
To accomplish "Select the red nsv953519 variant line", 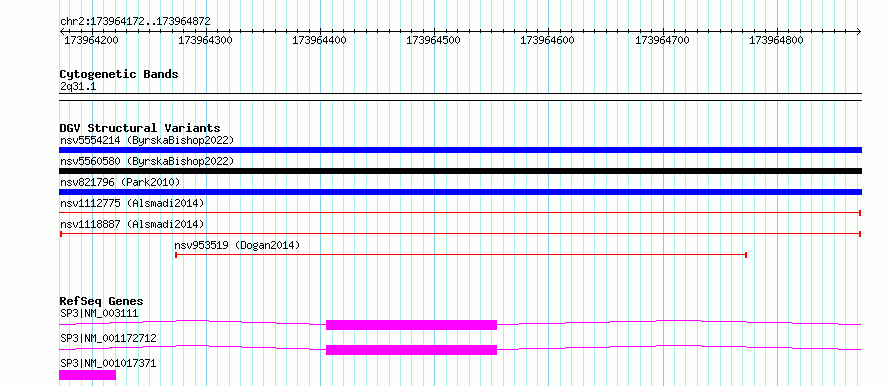I will (461, 255).
